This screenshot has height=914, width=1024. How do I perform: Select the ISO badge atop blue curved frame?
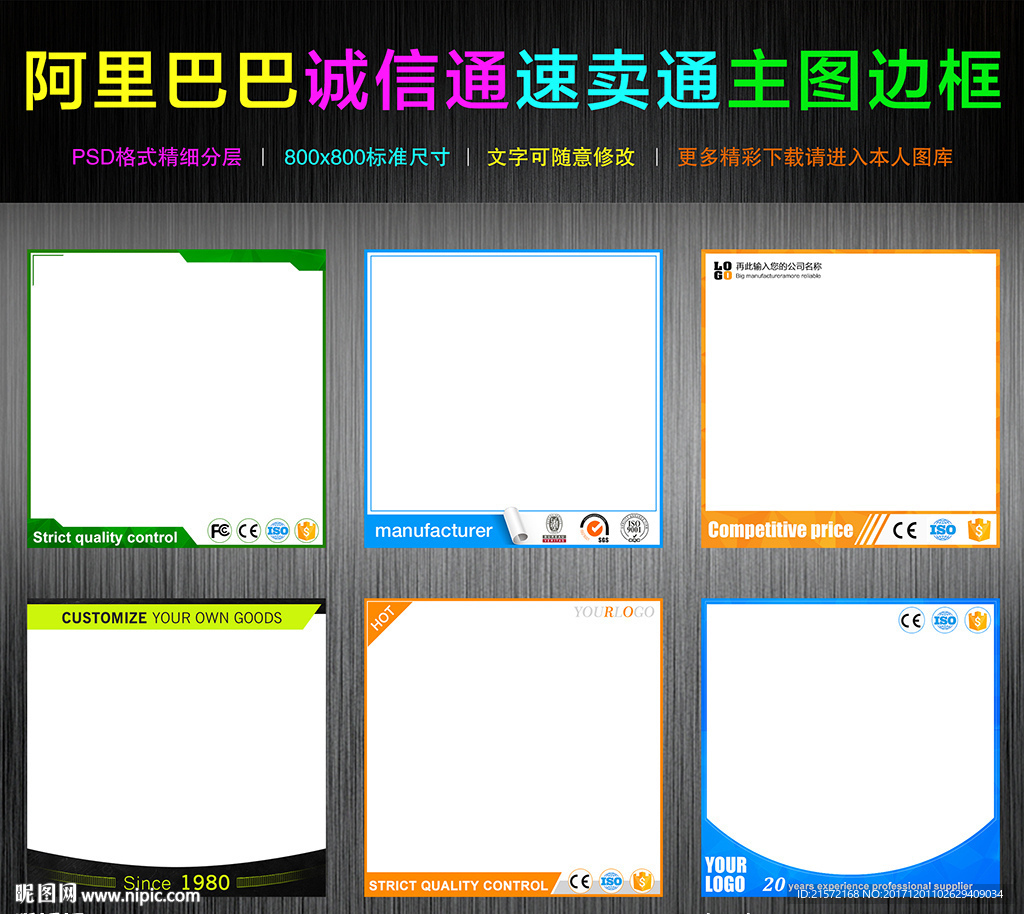click(x=944, y=620)
